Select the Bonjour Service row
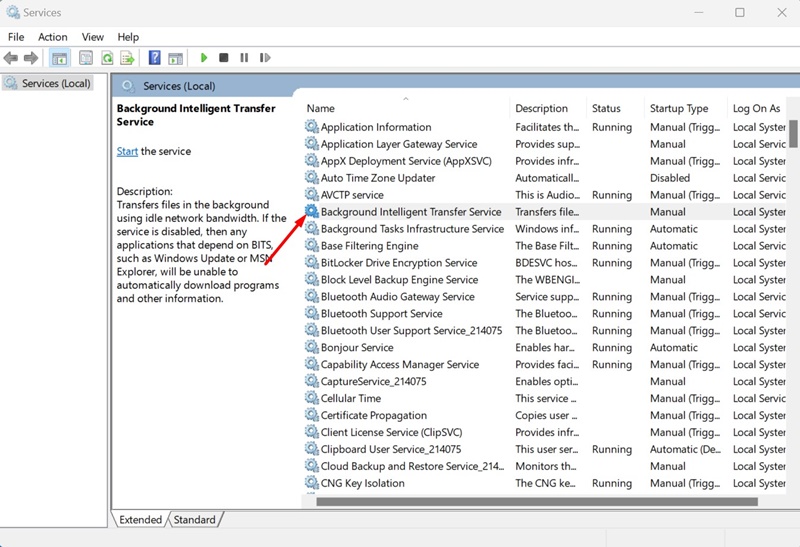The height and width of the screenshot is (547, 800). [x=357, y=347]
